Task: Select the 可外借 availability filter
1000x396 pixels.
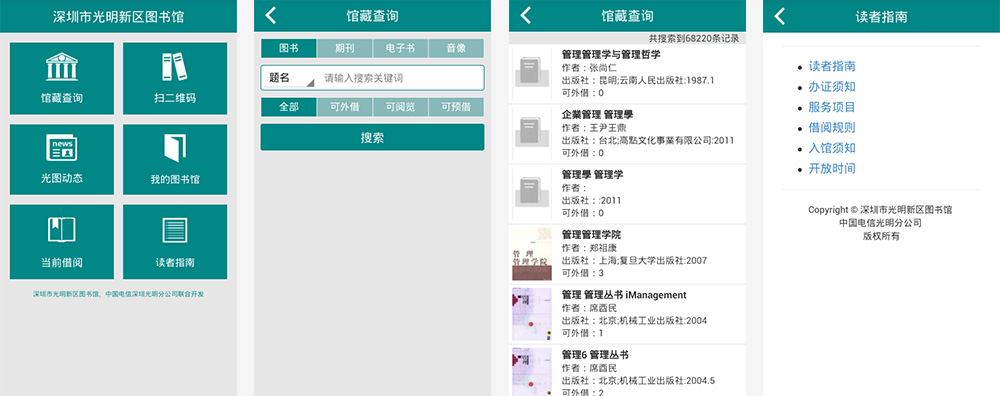Action: pos(345,107)
